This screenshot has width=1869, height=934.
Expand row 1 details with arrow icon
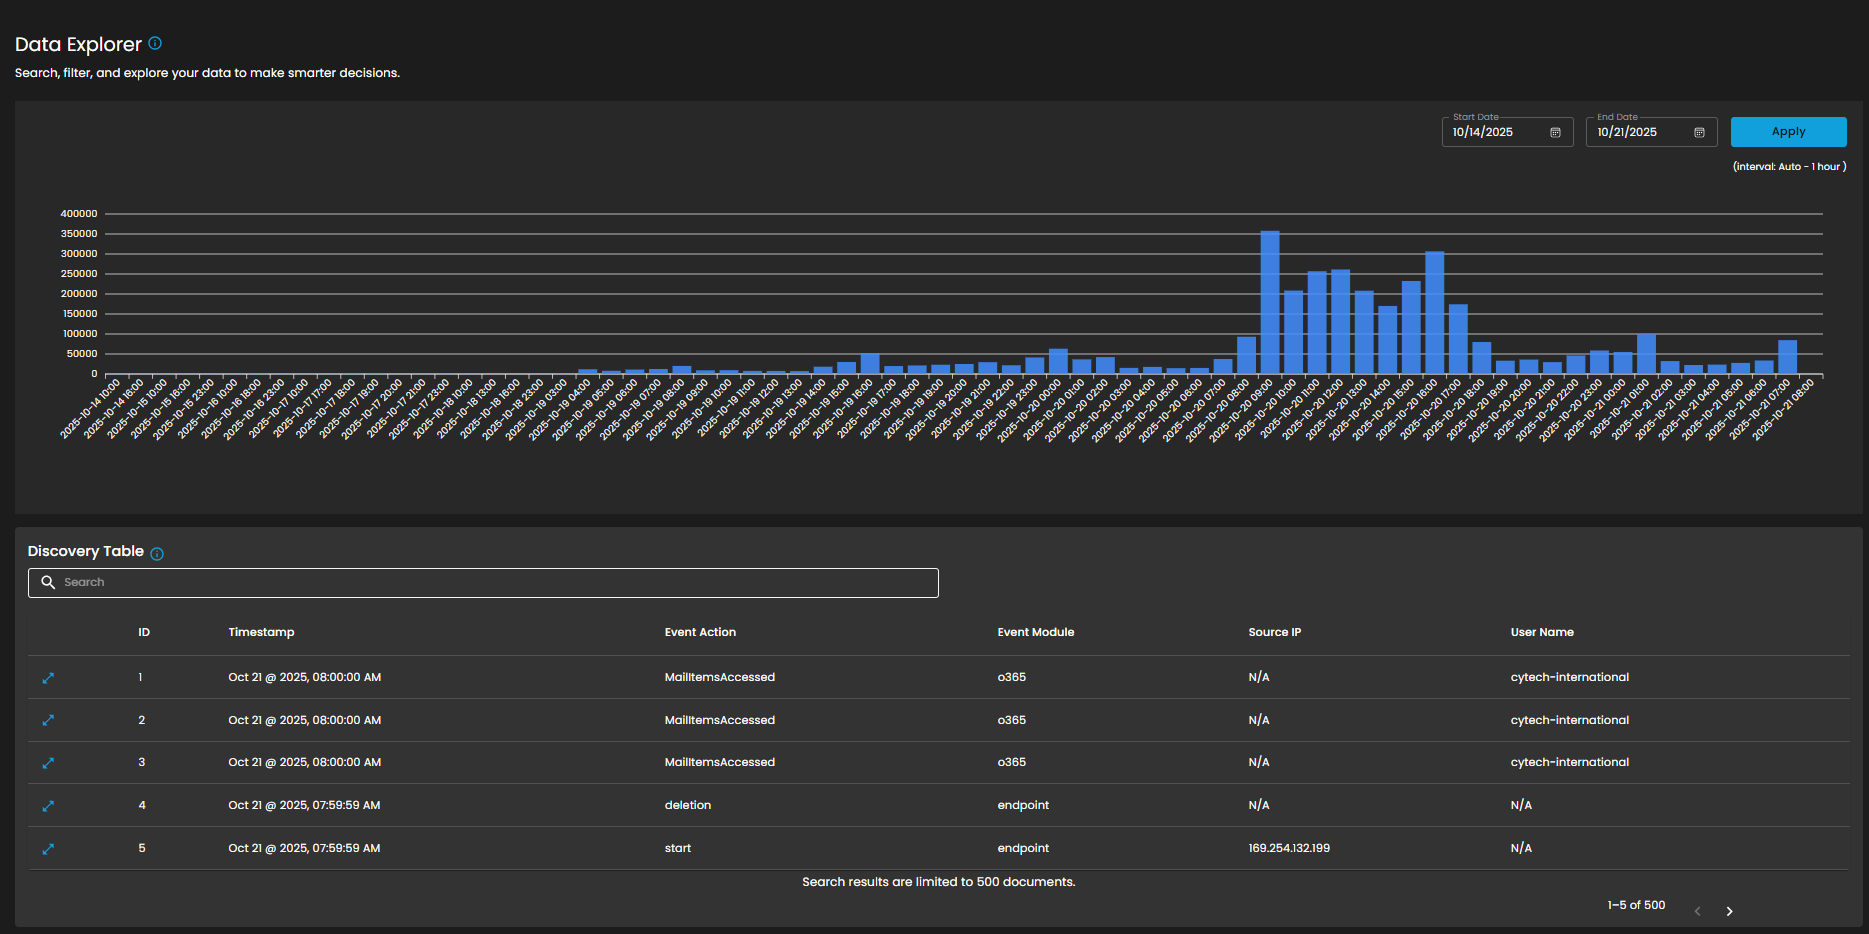[48, 678]
